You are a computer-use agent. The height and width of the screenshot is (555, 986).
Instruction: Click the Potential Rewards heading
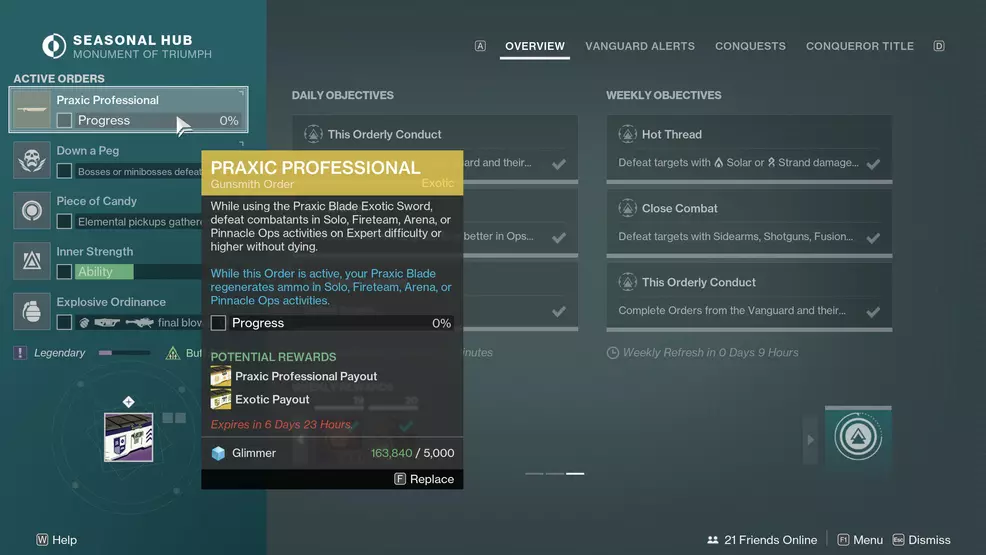(x=273, y=357)
